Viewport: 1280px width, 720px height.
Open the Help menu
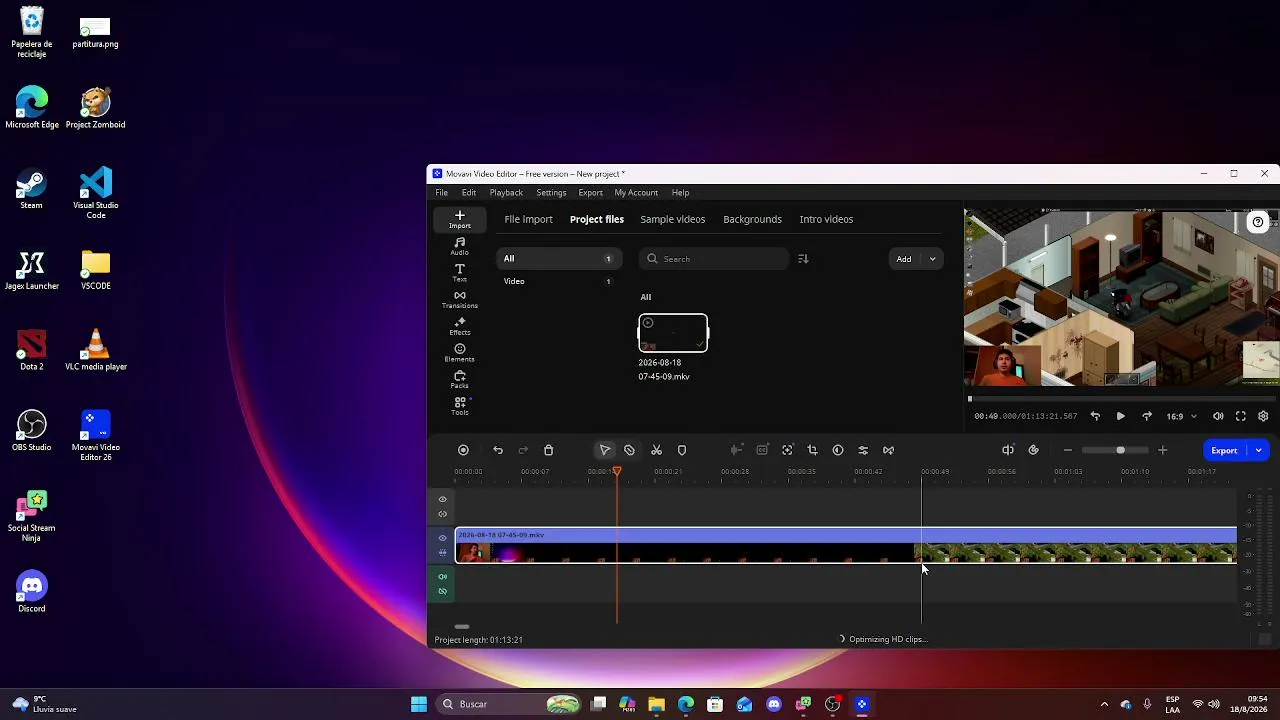point(680,193)
